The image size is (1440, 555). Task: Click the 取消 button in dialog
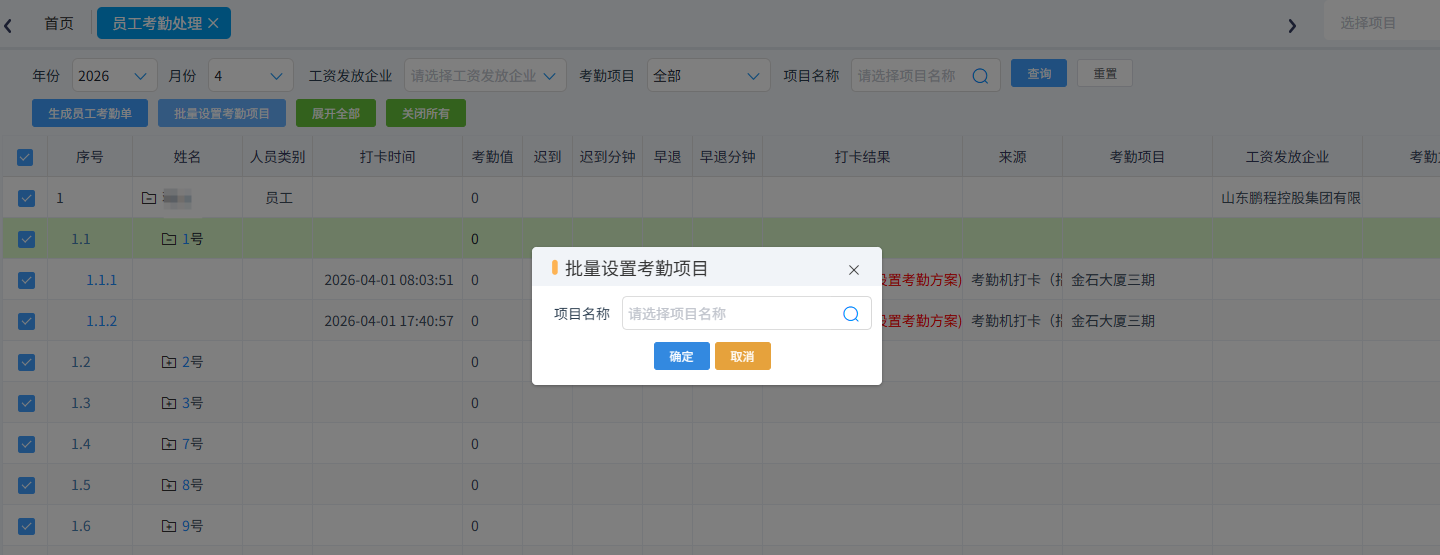(743, 356)
